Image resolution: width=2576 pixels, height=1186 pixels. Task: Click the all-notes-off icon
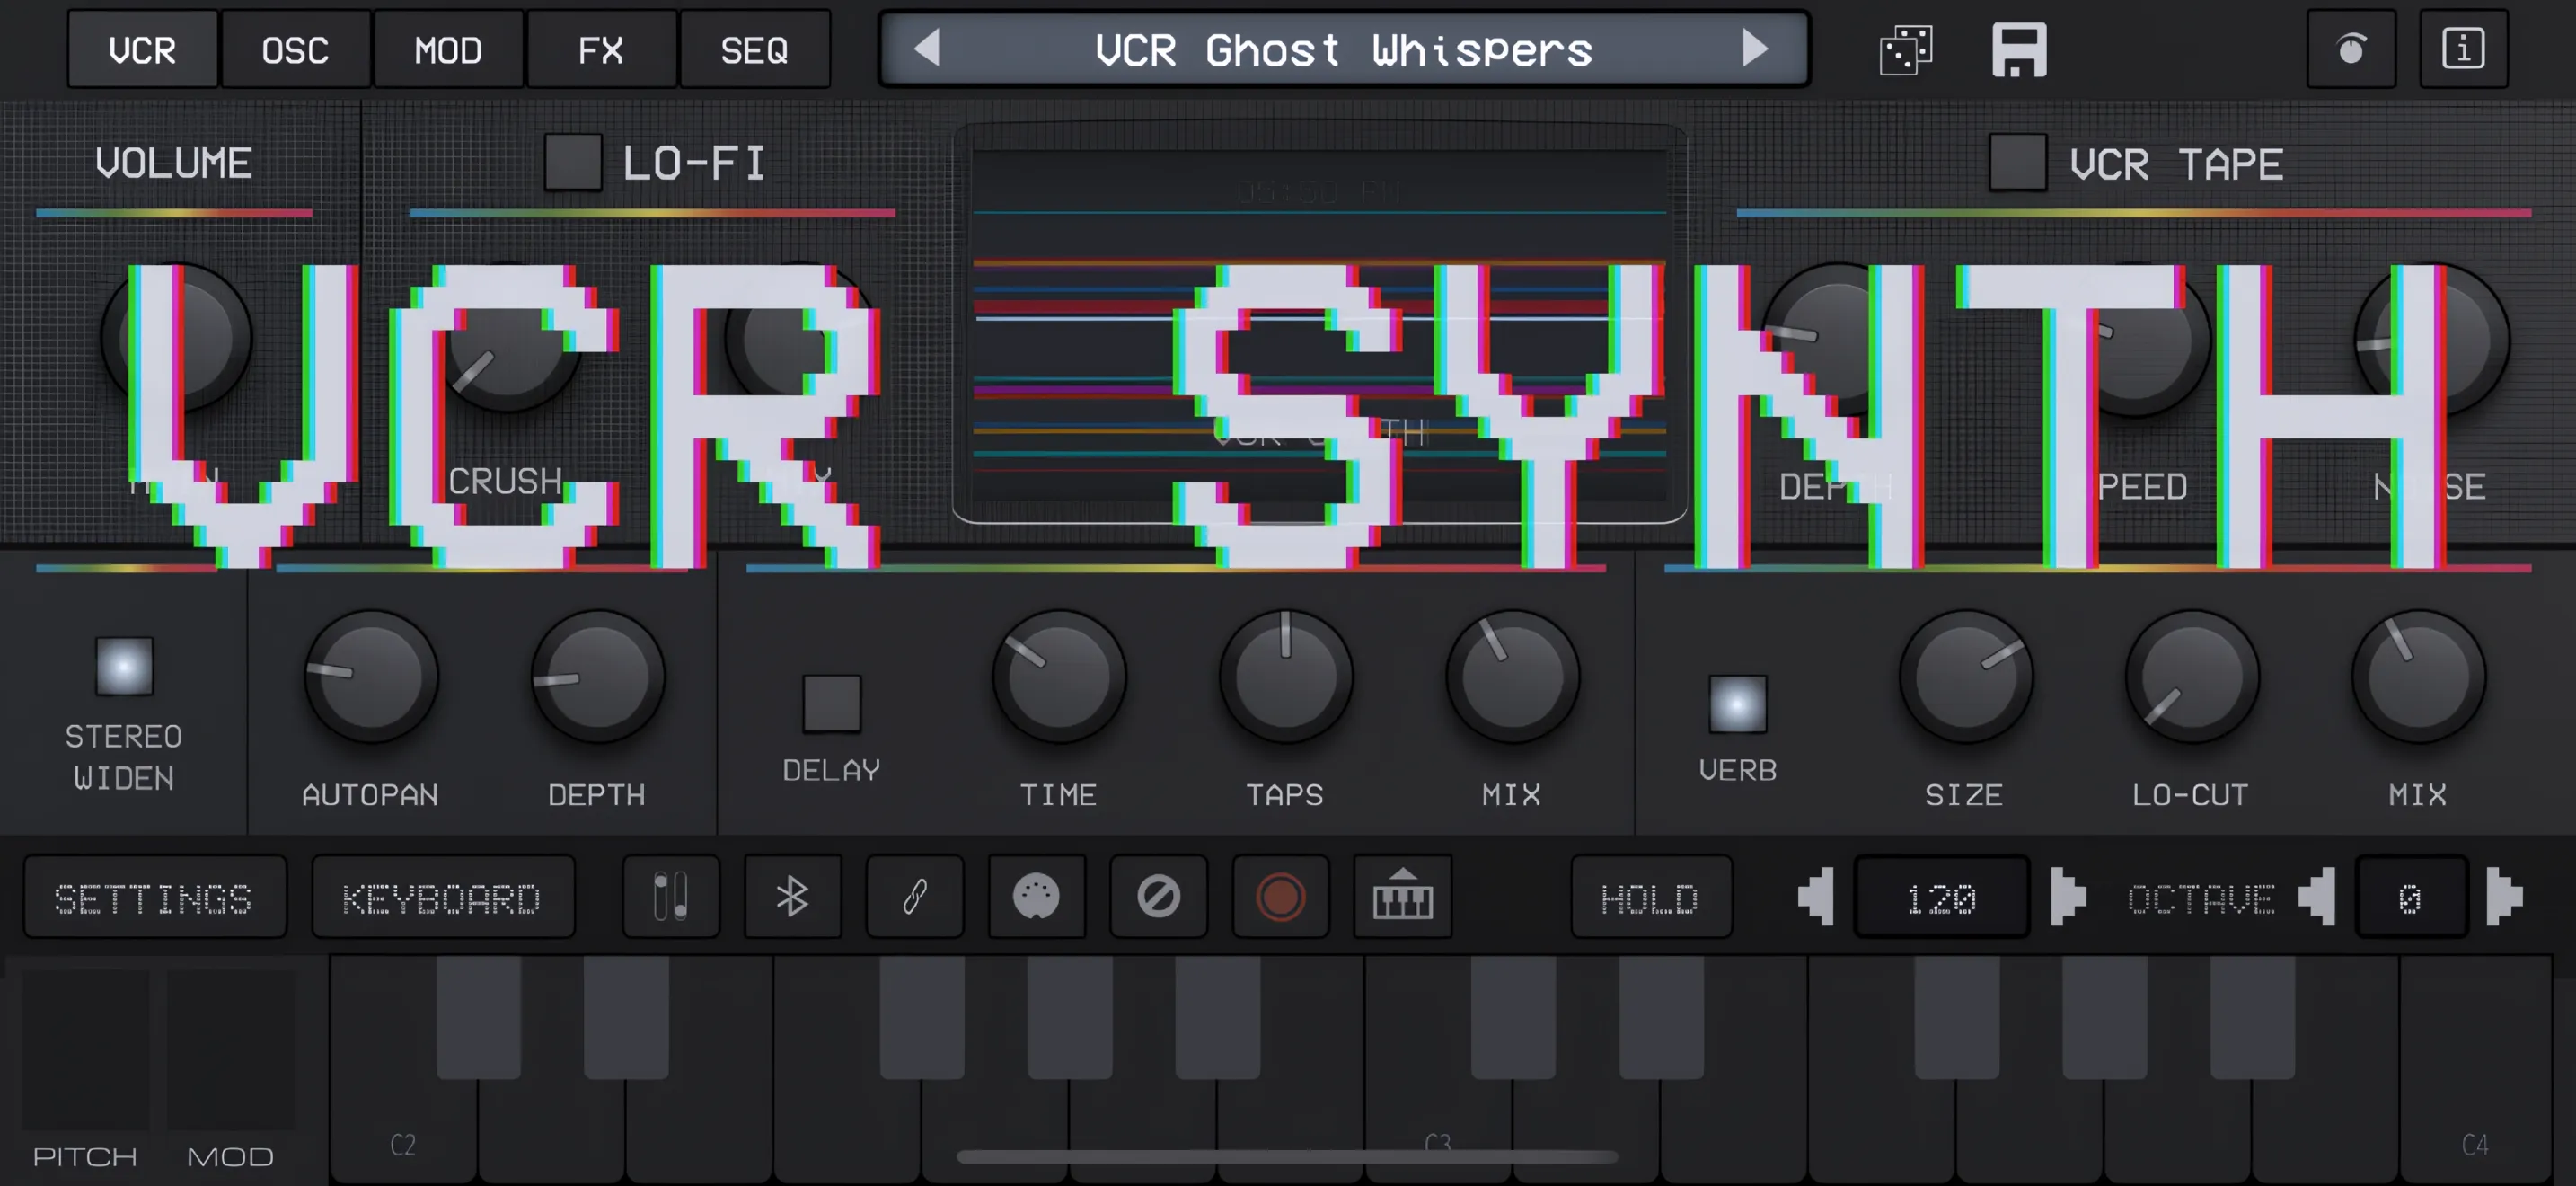click(1159, 897)
